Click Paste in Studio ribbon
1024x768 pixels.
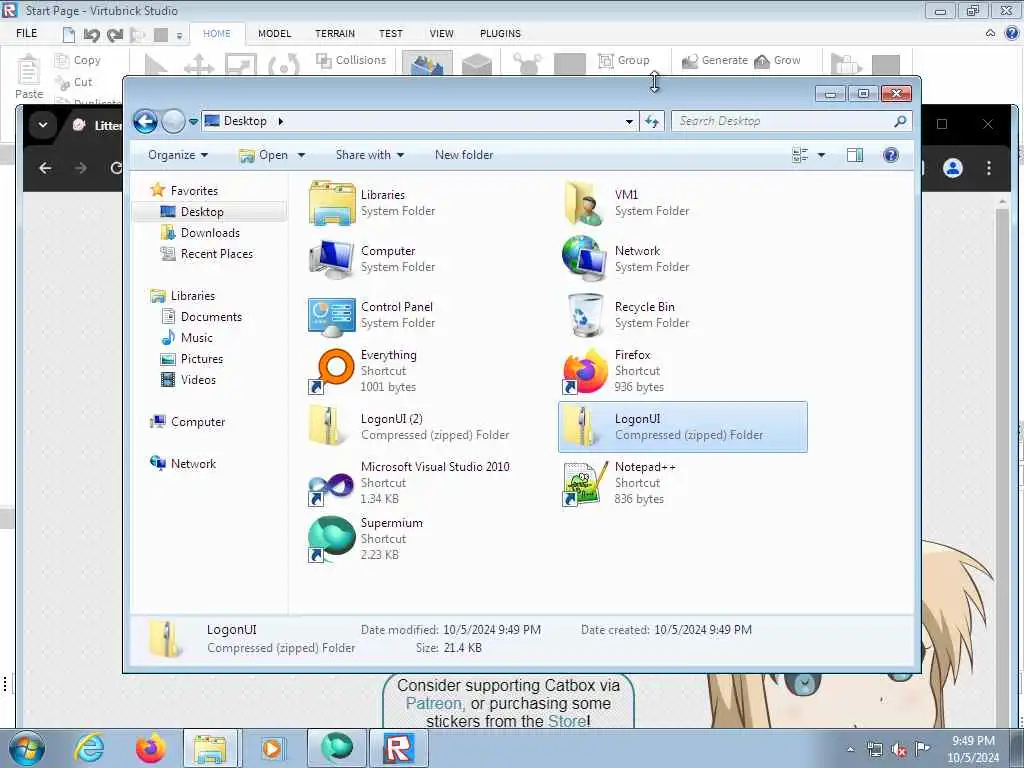coord(29,77)
